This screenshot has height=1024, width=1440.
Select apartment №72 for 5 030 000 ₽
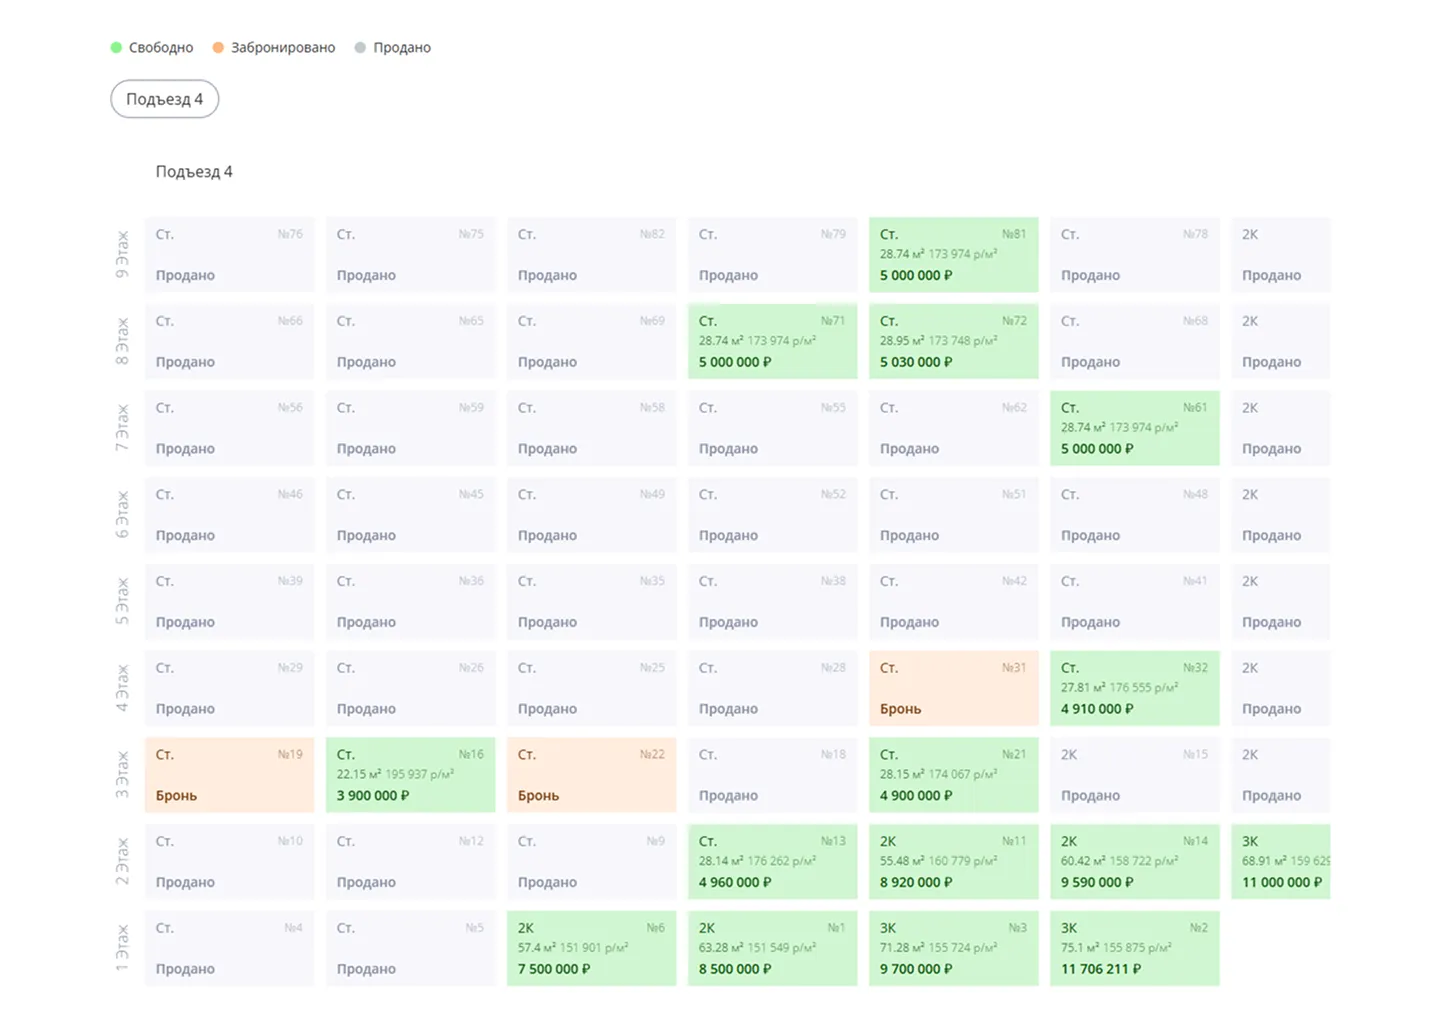[x=953, y=342]
